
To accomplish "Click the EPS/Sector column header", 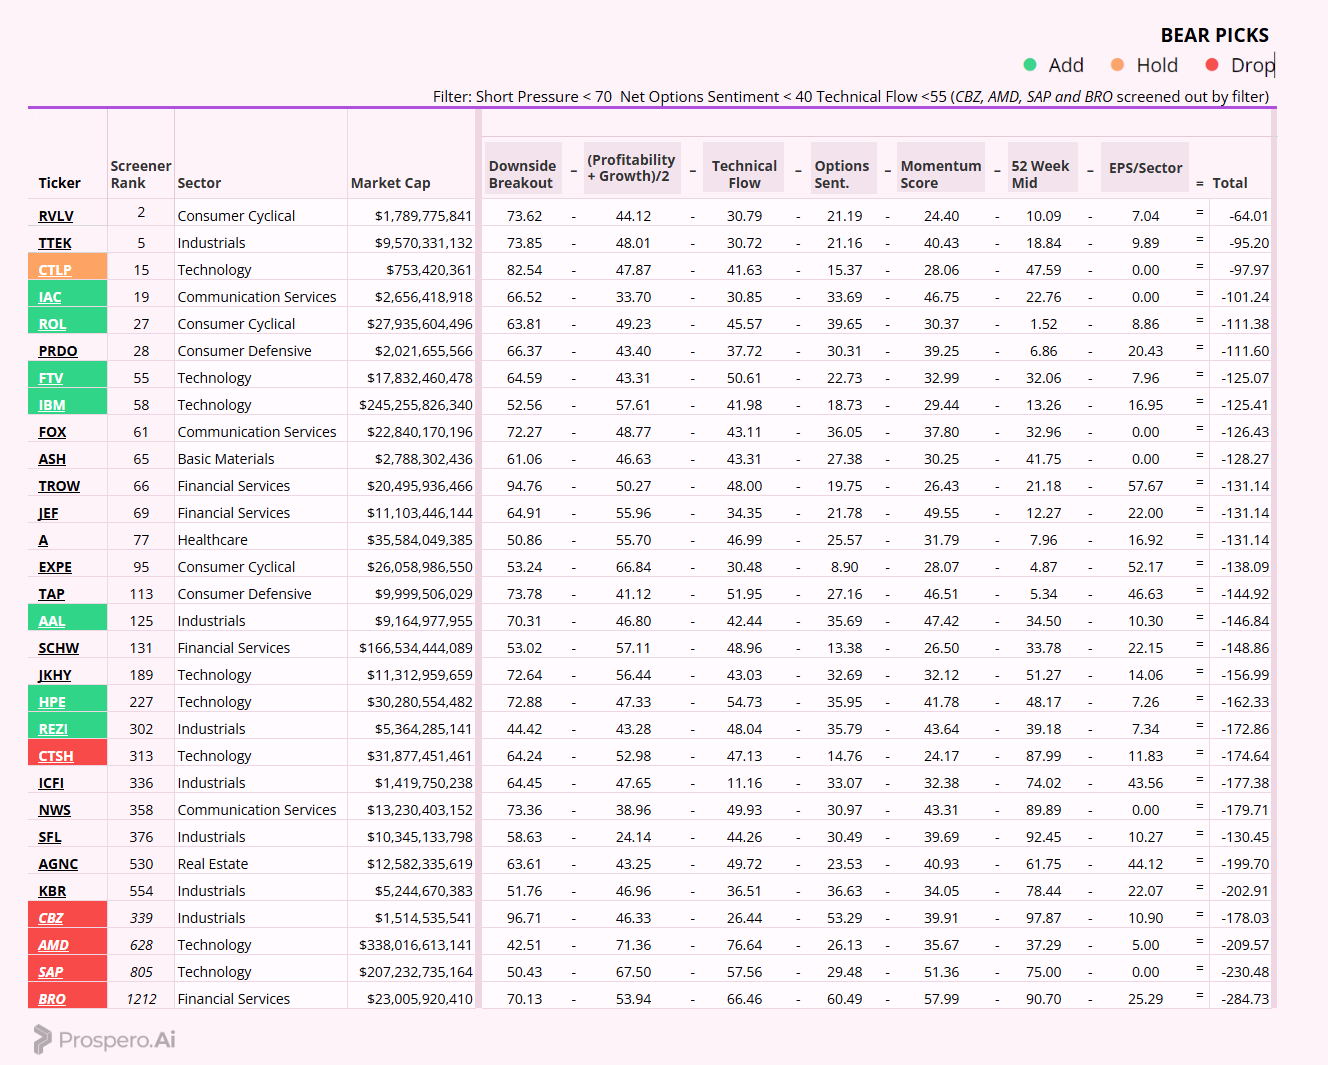I will pyautogui.click(x=1146, y=168).
